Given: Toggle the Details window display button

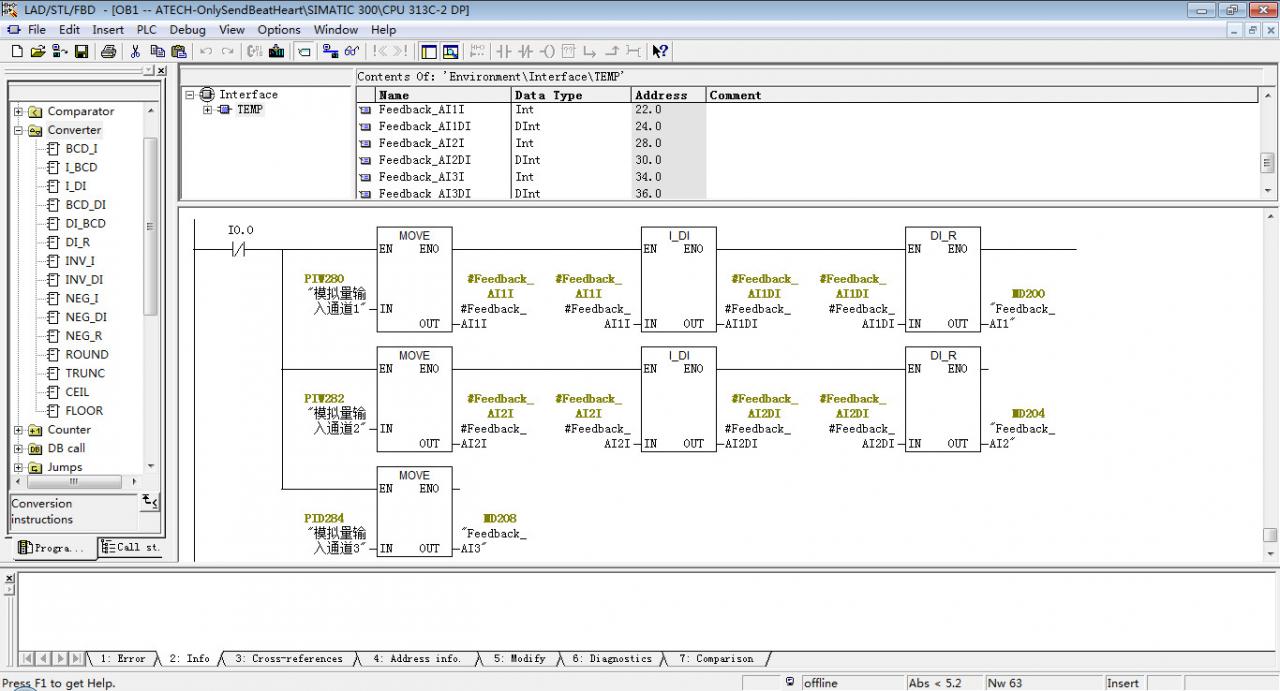Looking at the screenshot, I should pyautogui.click(x=450, y=51).
